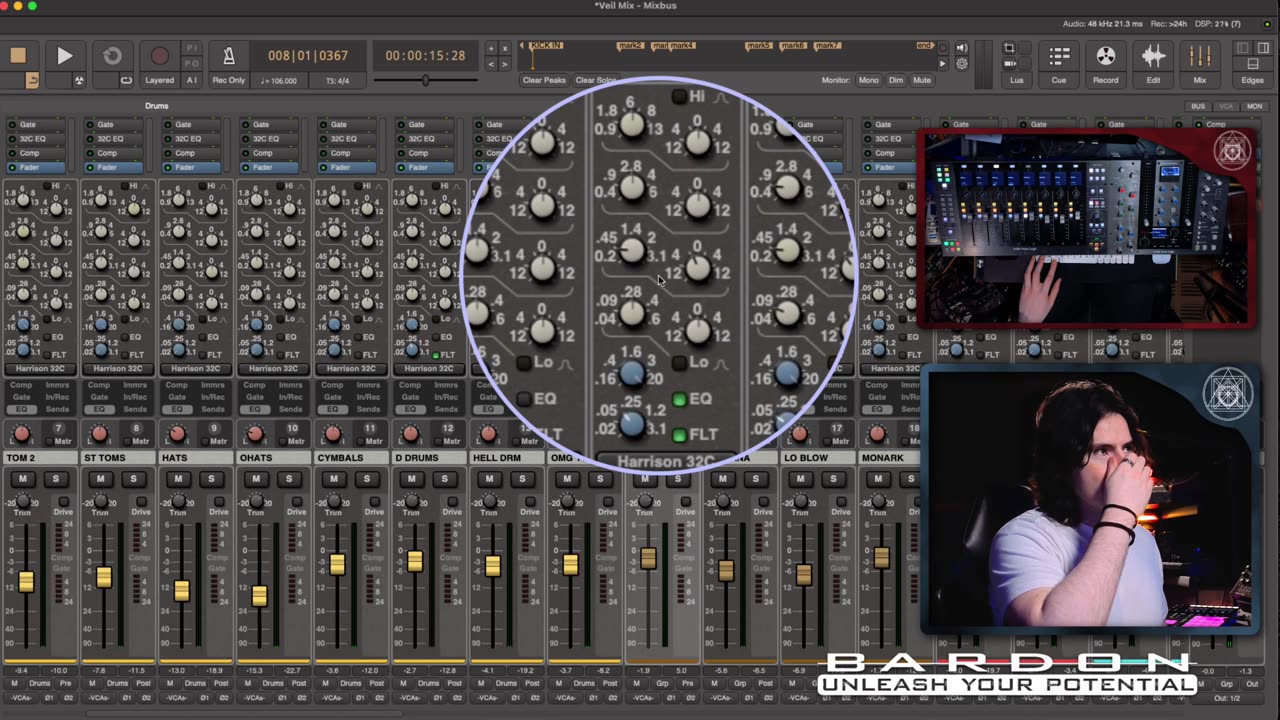Jump to next marker arrow

pyautogui.click(x=504, y=64)
